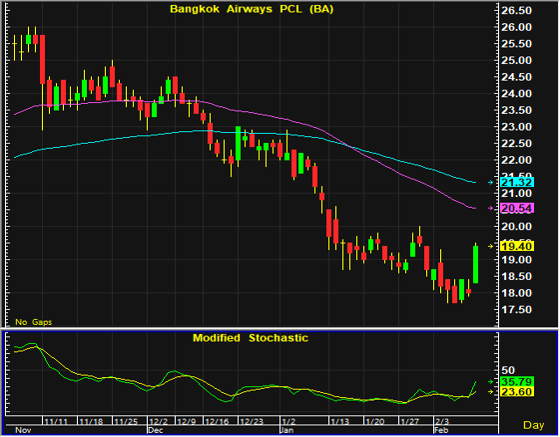Click the arrow marker beside 20.54
Image resolution: width=560 pixels, height=437 pixels.
(x=491, y=208)
